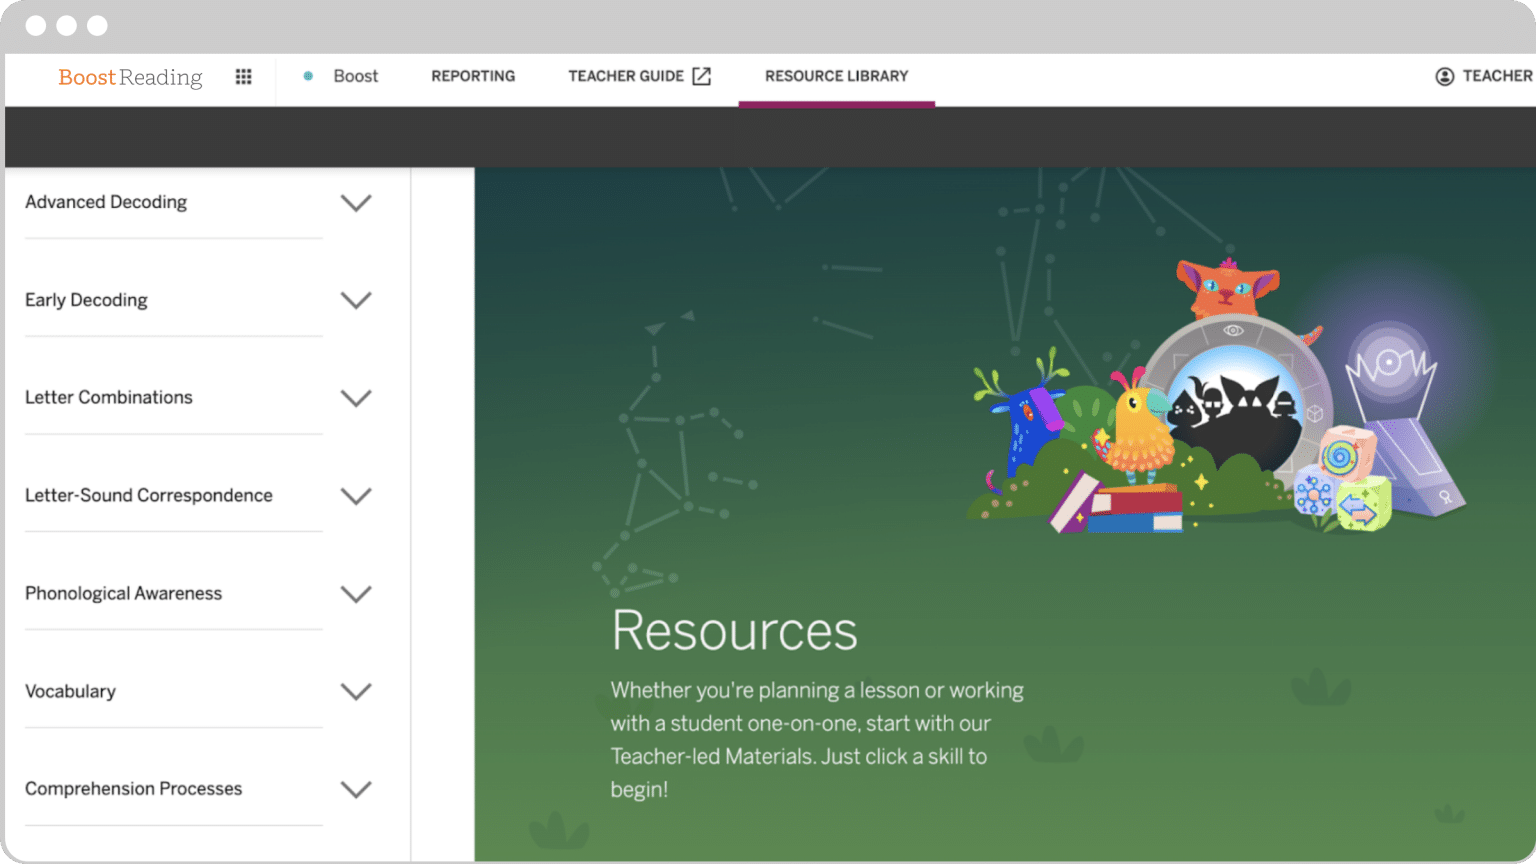Select the Phonological Awareness skill label

123,593
